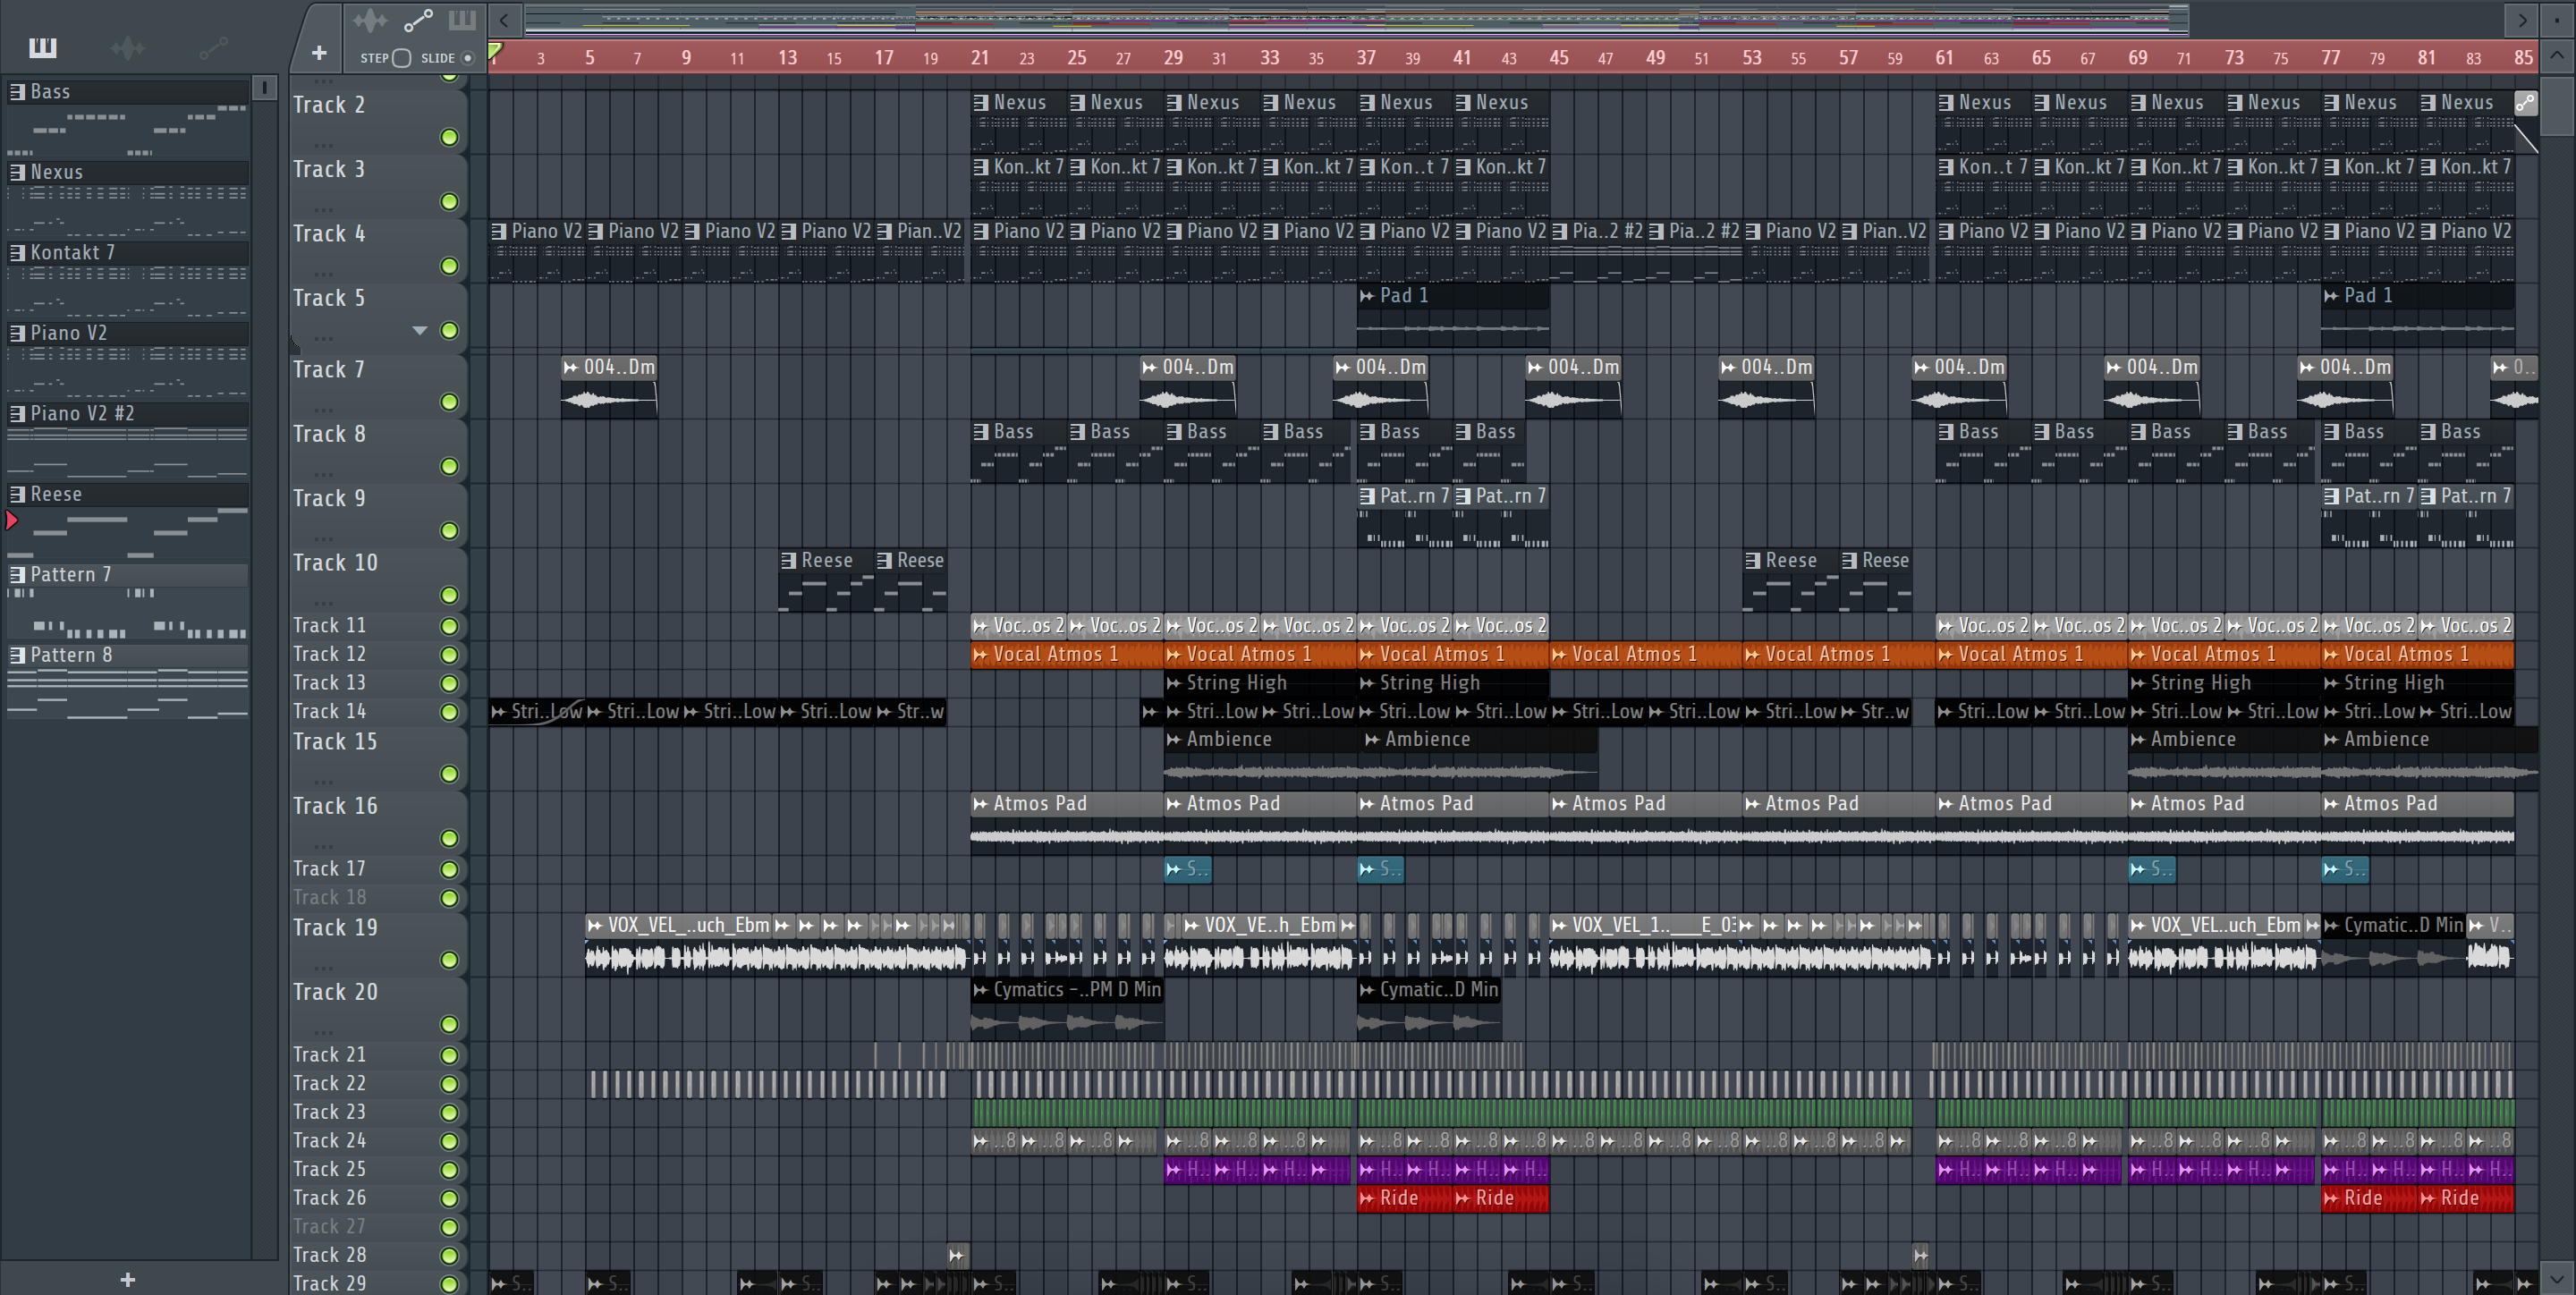Viewport: 2576px width, 1295px height.
Task: Open Track 2 options via three dots
Action: (x=323, y=145)
